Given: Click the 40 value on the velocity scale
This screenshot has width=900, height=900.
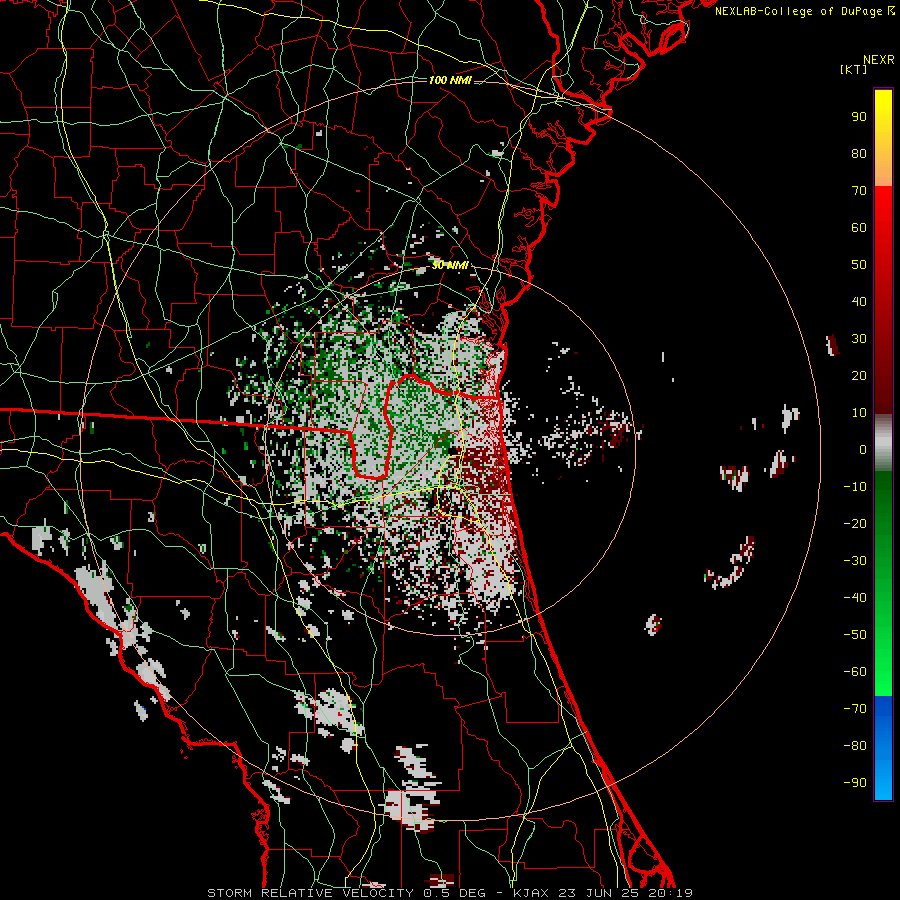Looking at the screenshot, I should click(x=859, y=302).
